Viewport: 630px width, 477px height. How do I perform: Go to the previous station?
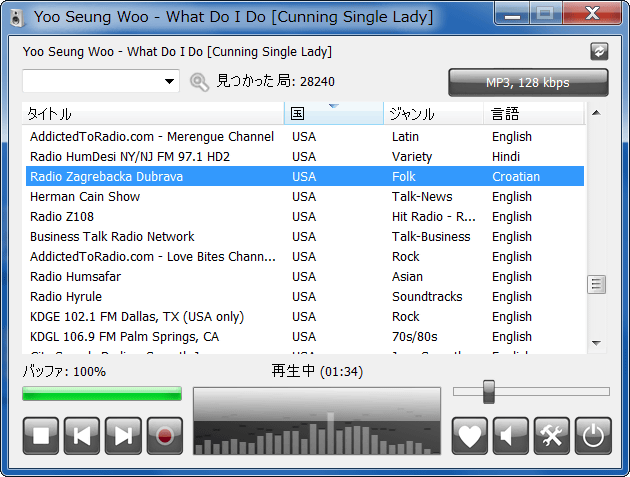pyautogui.click(x=82, y=436)
